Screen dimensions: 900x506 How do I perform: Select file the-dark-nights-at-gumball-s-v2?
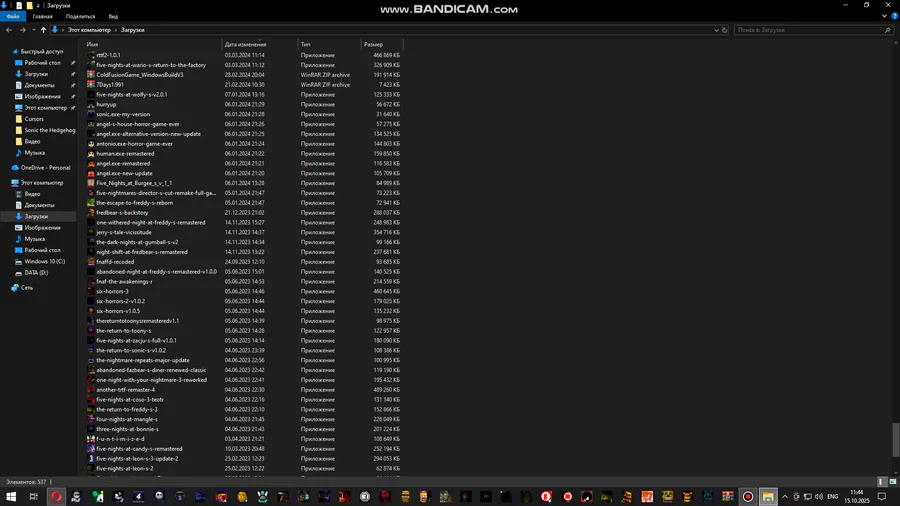pos(137,242)
